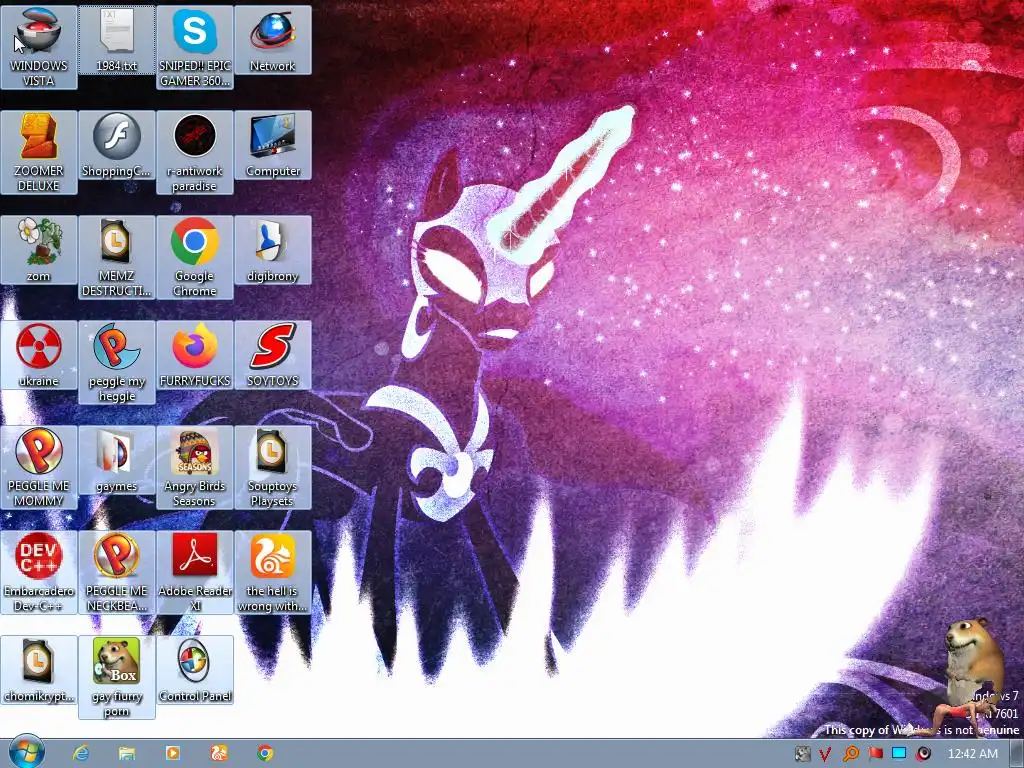Select the 1984.txt file on desktop
This screenshot has height=768, width=1024.
point(116,40)
